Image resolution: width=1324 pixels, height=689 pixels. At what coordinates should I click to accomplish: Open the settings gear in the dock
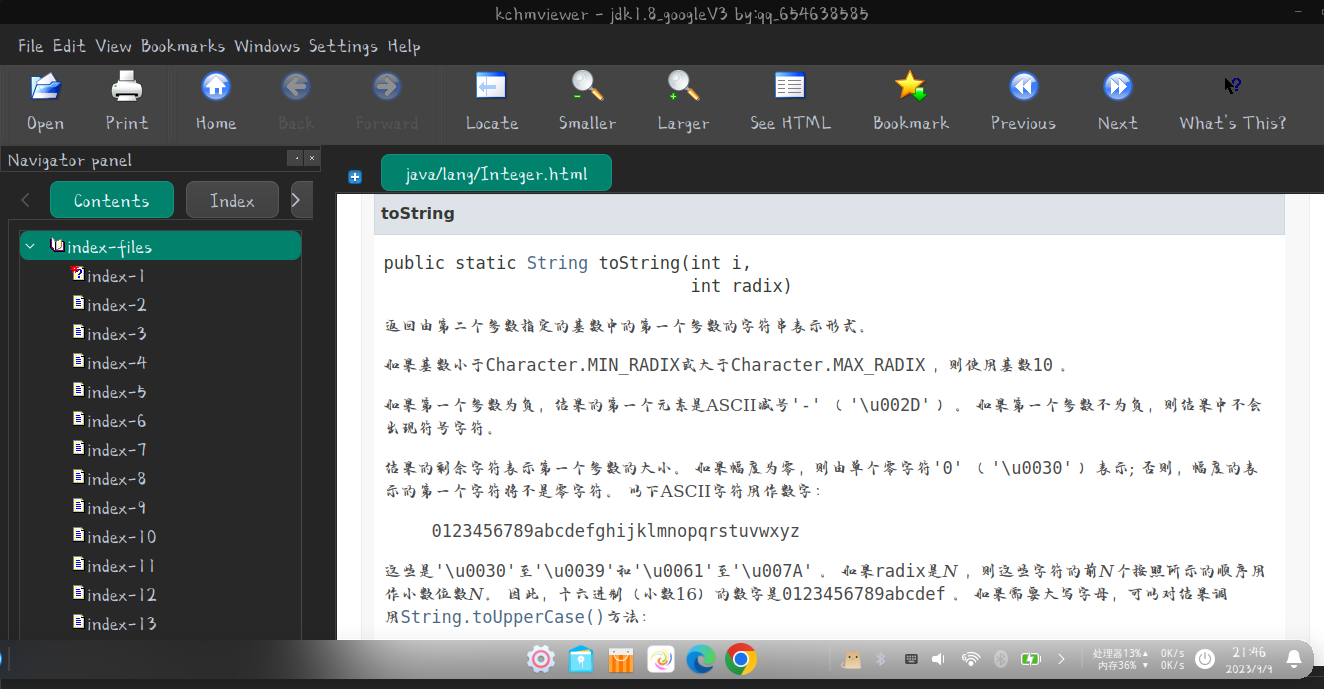click(x=541, y=659)
